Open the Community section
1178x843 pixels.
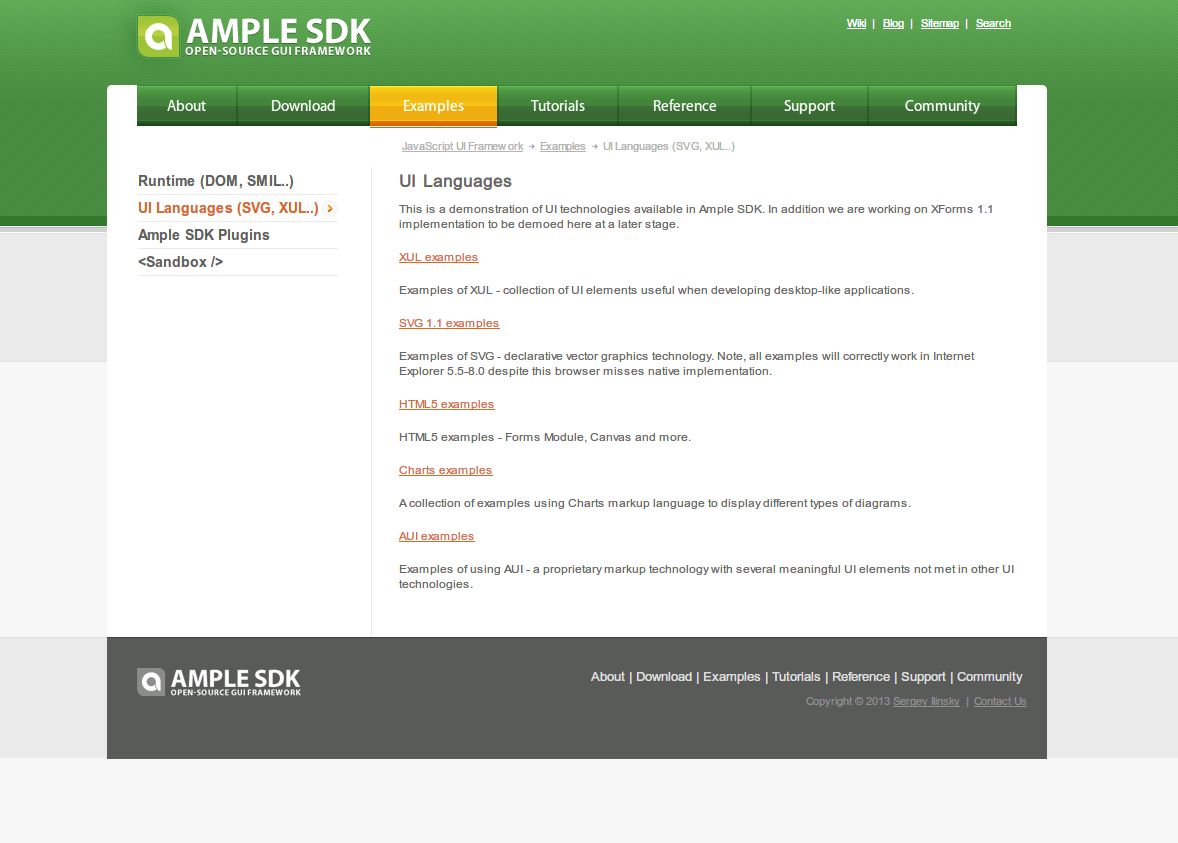click(x=942, y=105)
